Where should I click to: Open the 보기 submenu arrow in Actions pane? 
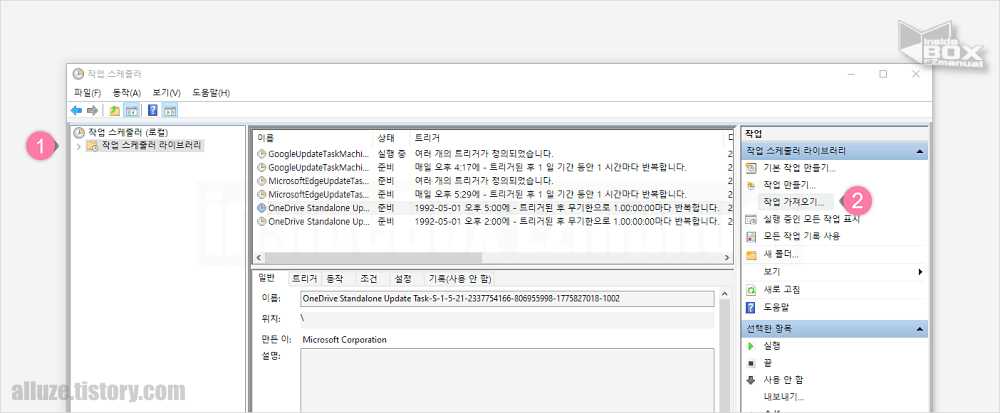920,272
